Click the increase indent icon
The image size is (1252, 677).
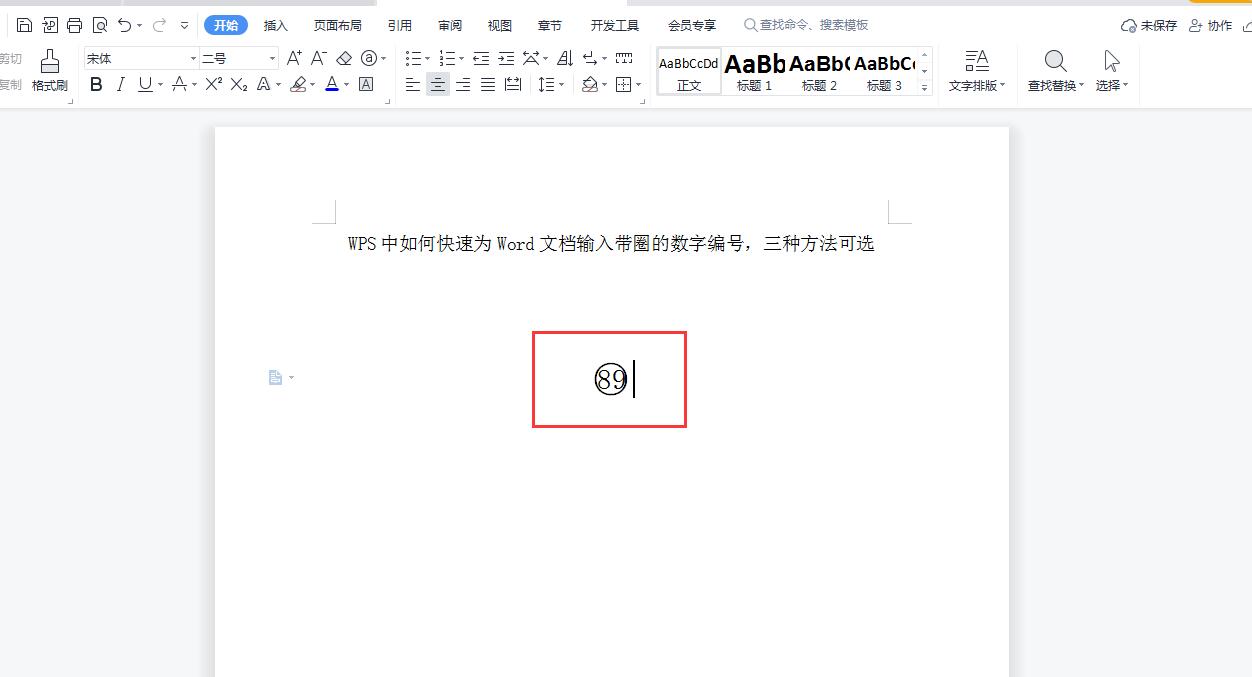point(506,59)
